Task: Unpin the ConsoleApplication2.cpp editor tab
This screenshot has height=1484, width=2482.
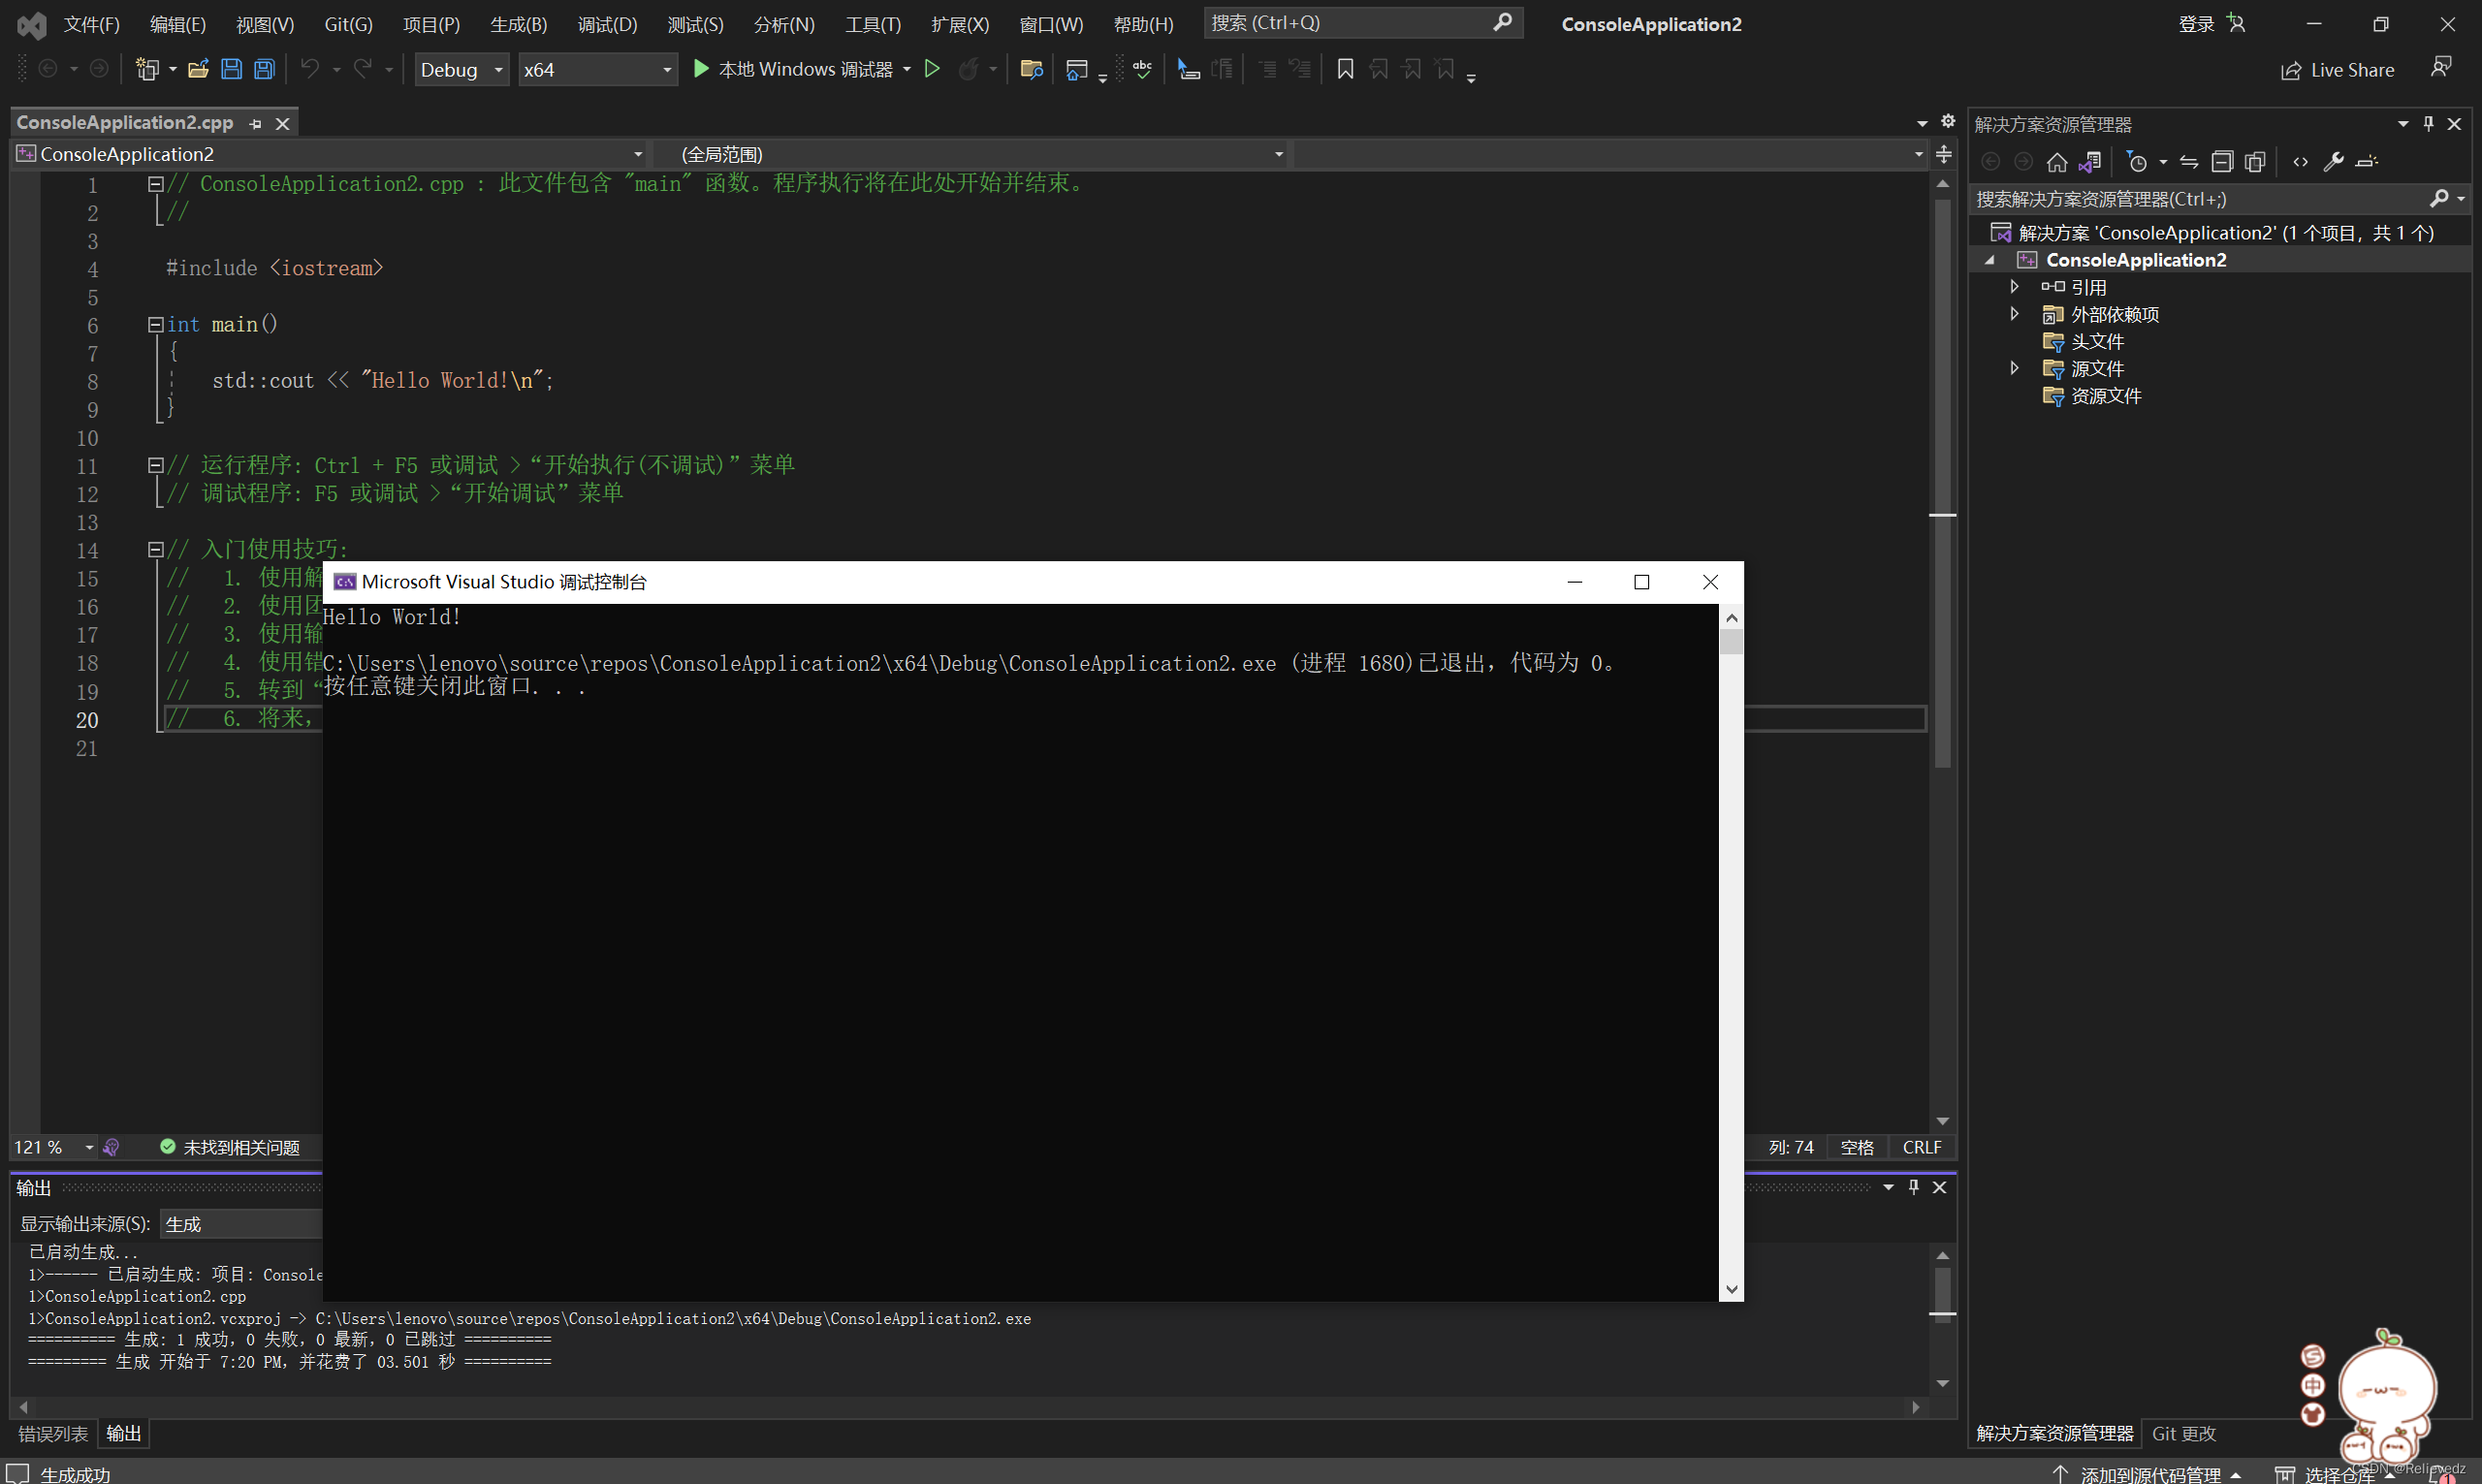Action: [255, 122]
